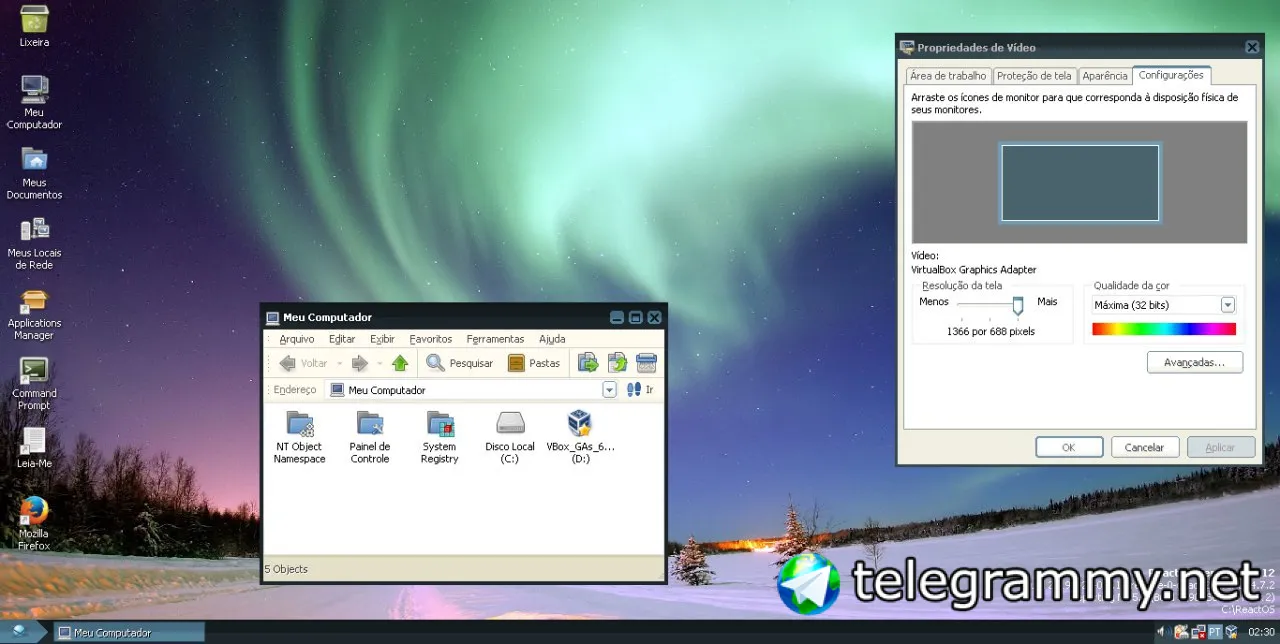Open Pesquisar search in explorer toolbar
The image size is (1280, 644).
[x=460, y=363]
